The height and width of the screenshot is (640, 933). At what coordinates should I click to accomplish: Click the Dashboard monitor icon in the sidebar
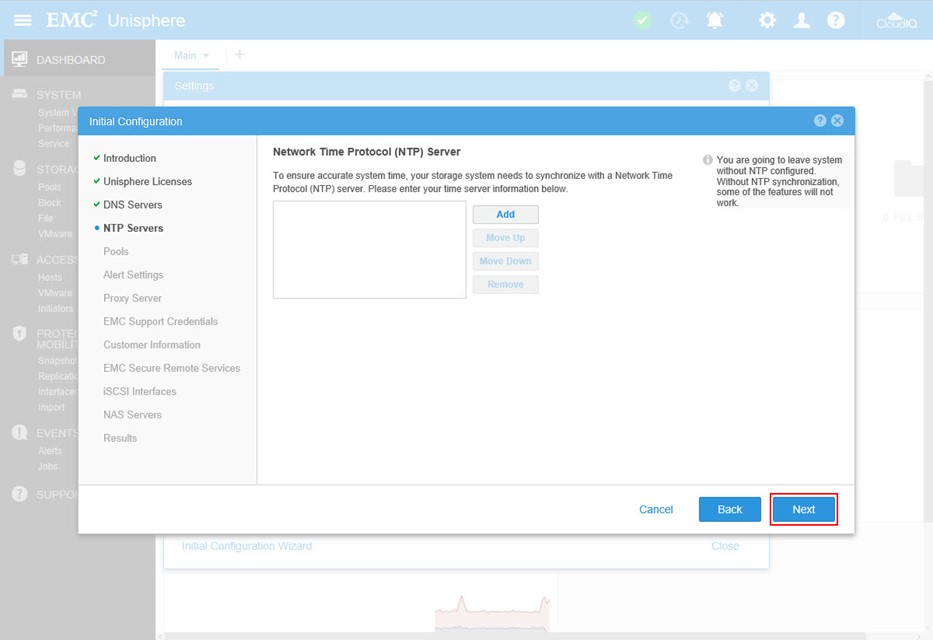pyautogui.click(x=20, y=59)
